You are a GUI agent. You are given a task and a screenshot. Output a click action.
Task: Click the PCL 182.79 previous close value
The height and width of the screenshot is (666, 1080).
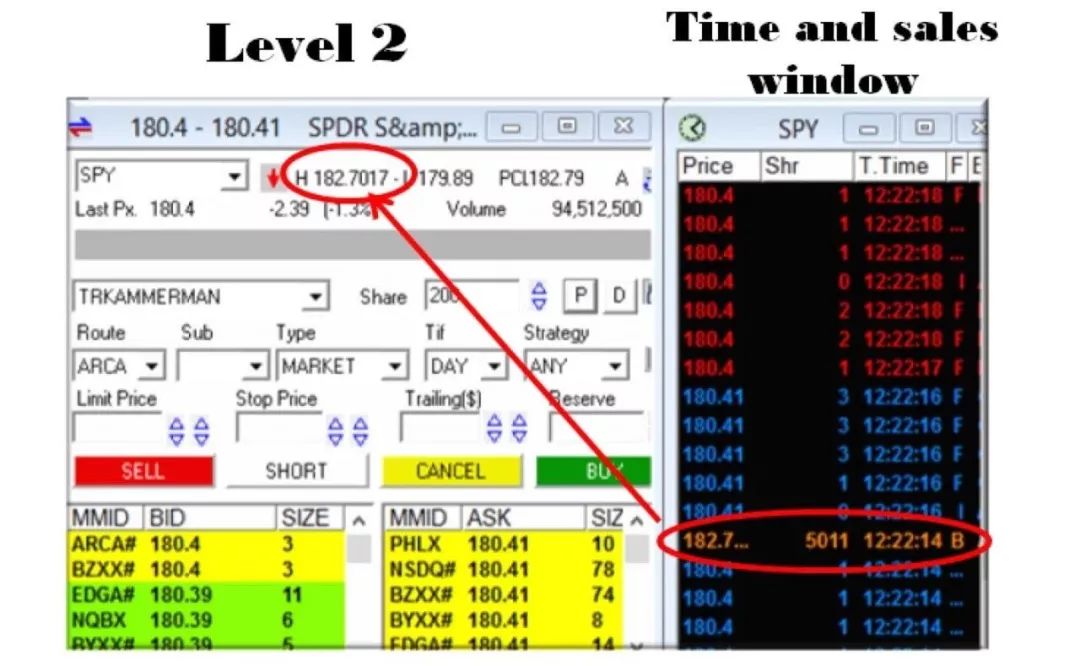click(x=541, y=178)
